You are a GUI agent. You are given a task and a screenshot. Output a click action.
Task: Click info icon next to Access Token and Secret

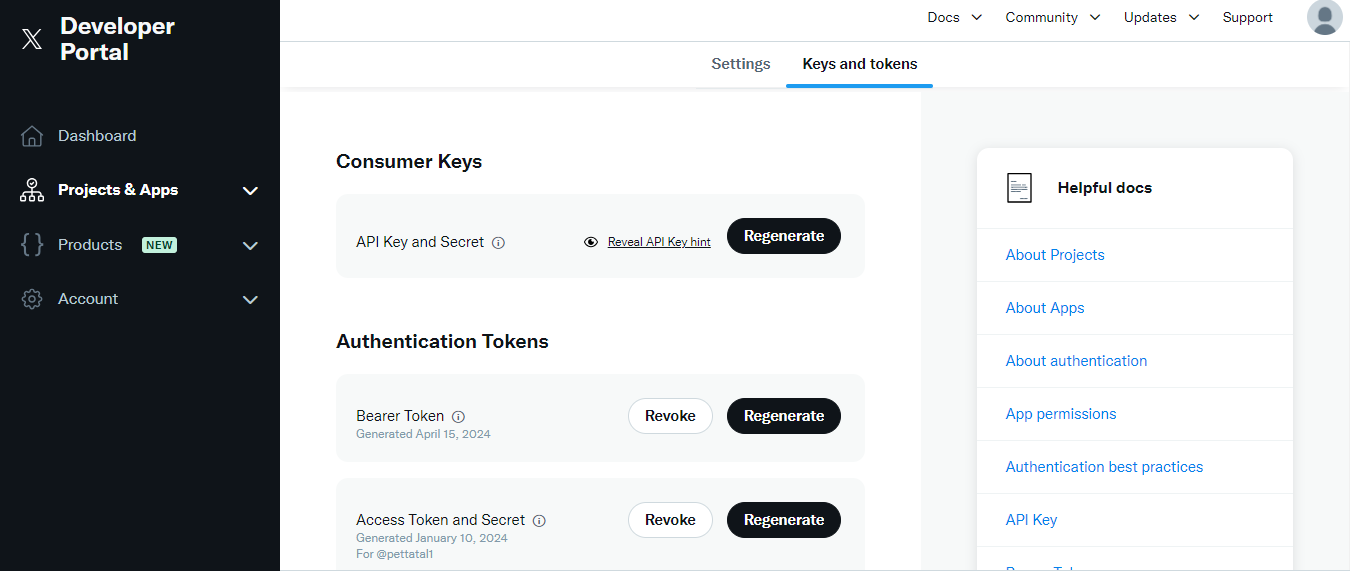click(539, 521)
